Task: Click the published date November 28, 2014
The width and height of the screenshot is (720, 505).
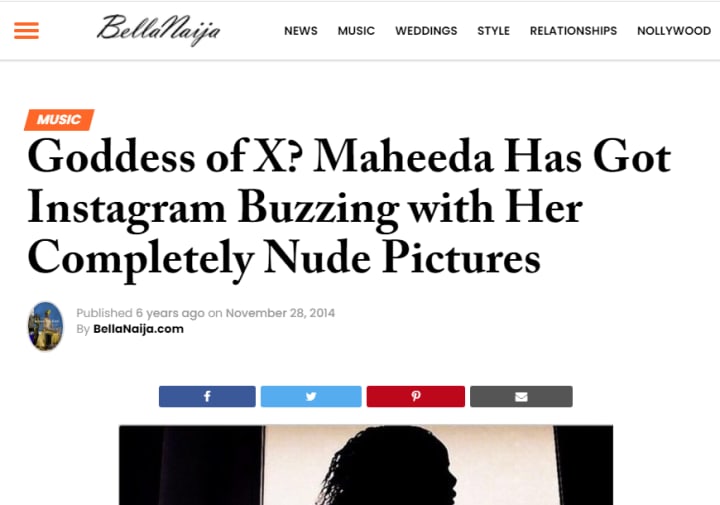Action: pyautogui.click(x=280, y=313)
